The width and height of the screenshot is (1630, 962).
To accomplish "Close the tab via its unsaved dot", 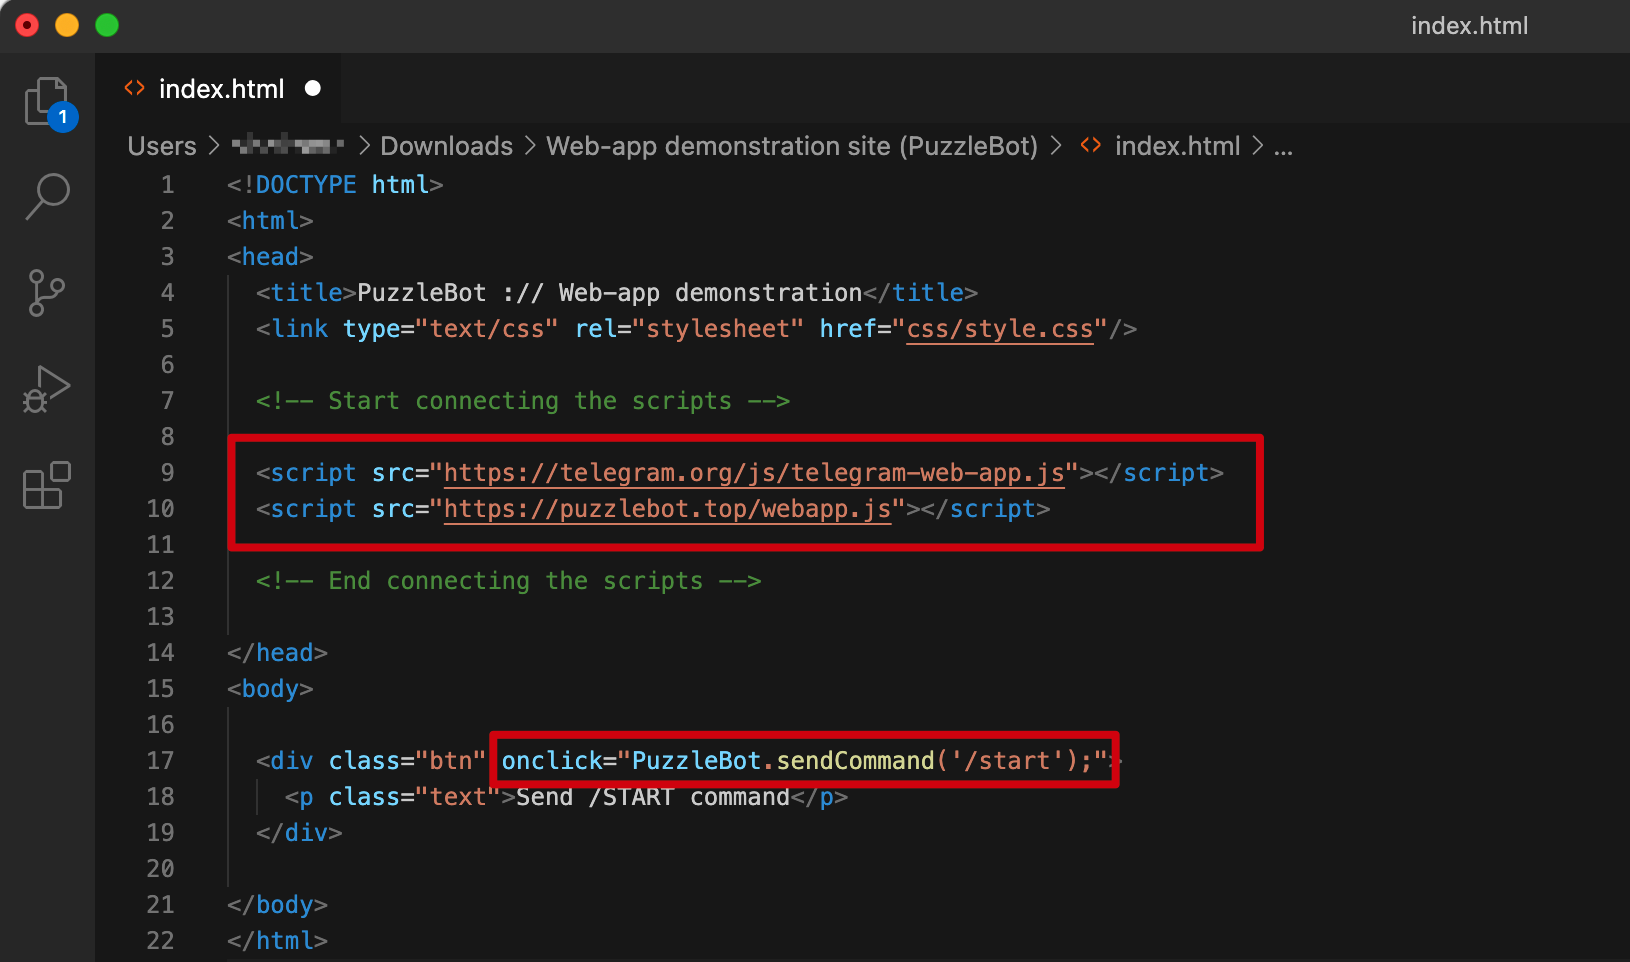I will [313, 88].
